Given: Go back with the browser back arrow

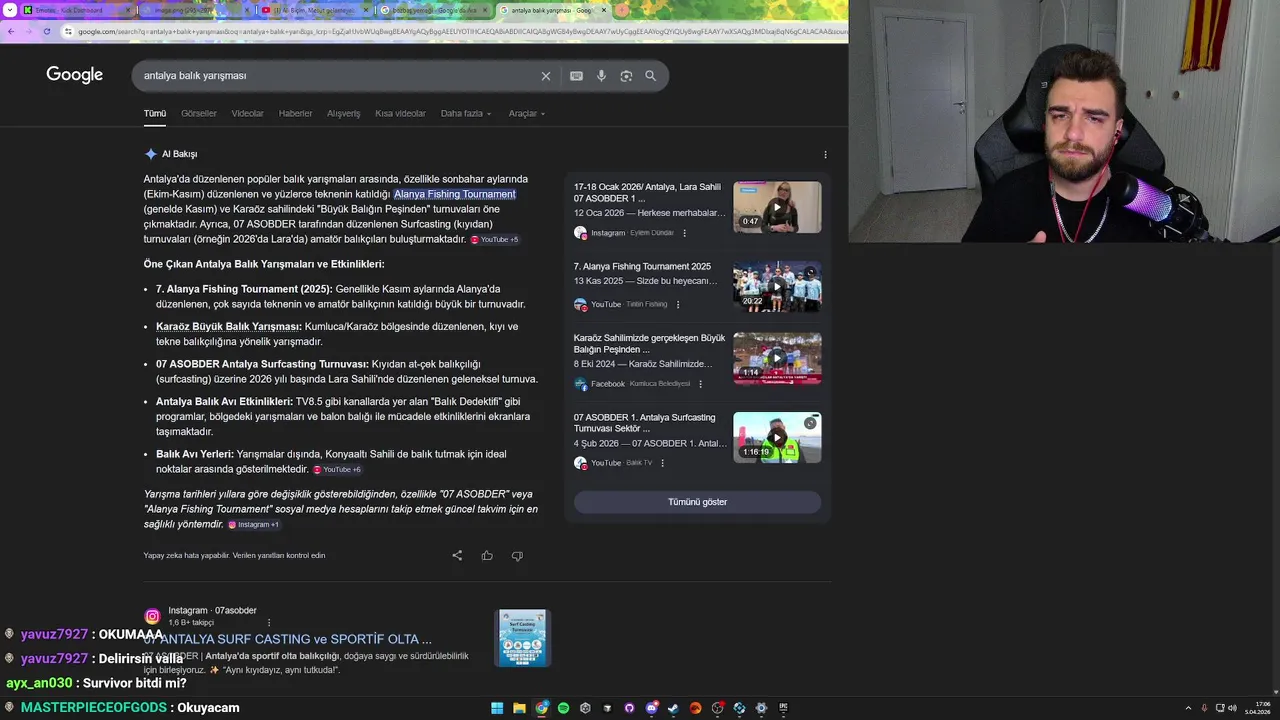Looking at the screenshot, I should (x=10, y=31).
